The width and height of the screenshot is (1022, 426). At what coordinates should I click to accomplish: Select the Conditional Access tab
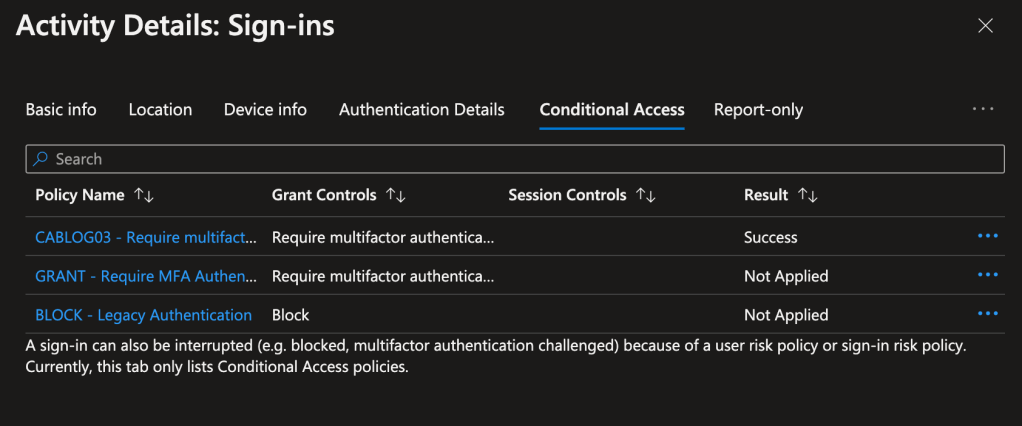[x=612, y=110]
